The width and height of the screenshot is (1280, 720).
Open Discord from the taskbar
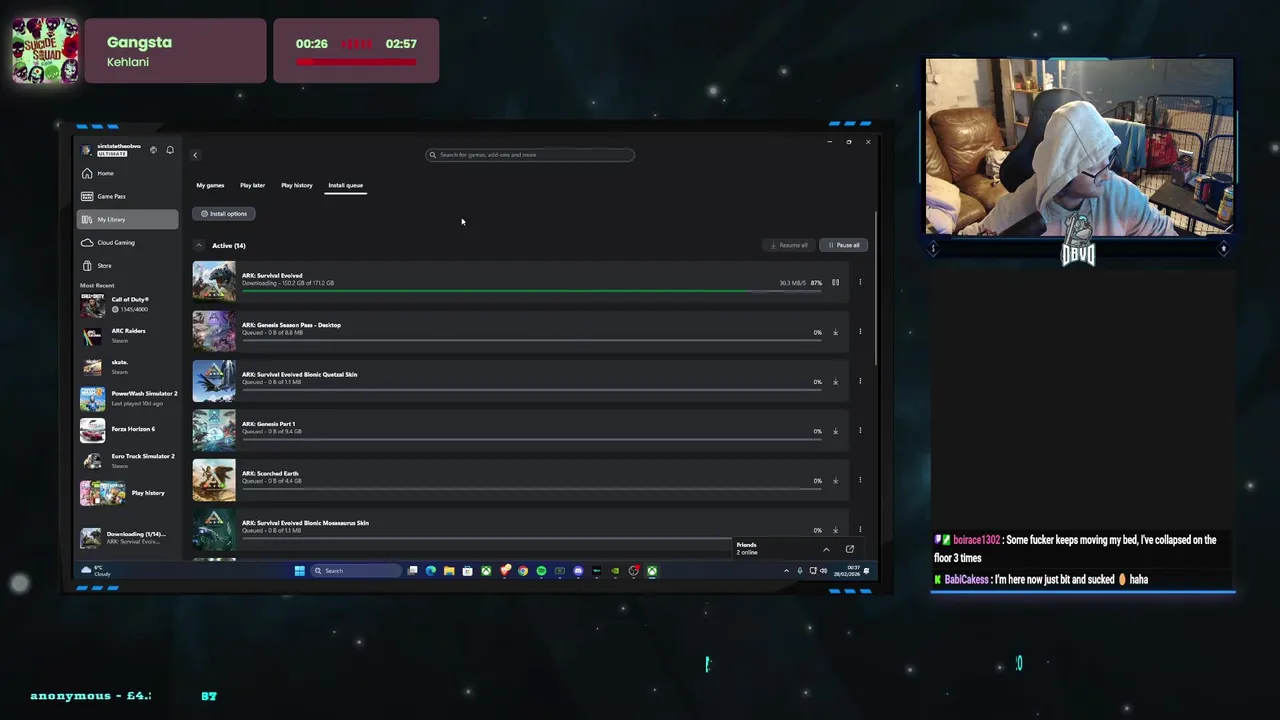pos(578,571)
